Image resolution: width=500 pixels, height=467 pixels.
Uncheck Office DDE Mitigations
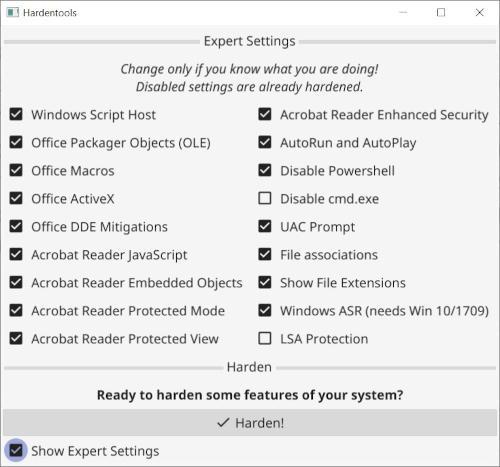[16, 226]
